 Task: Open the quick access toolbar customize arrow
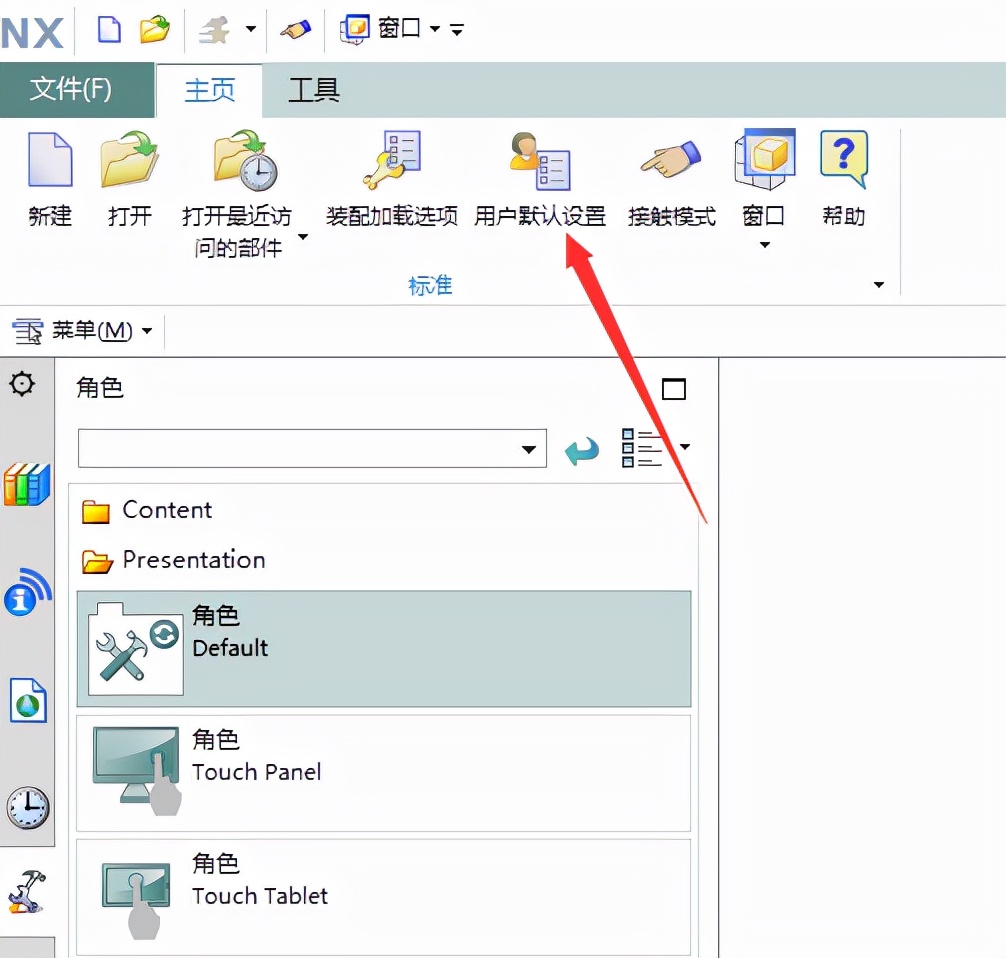457,30
